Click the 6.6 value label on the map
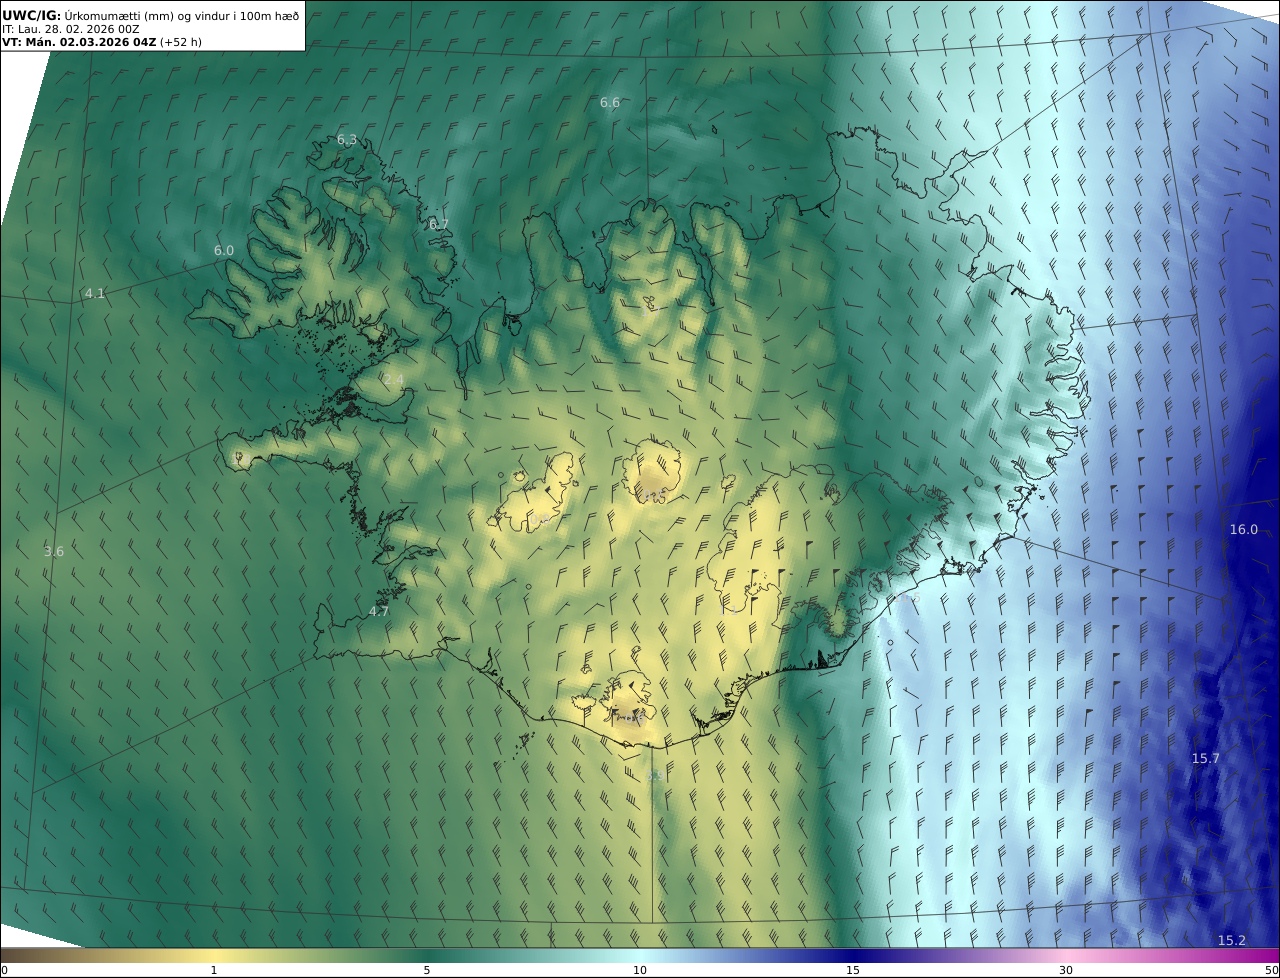Viewport: 1280px width, 978px height. pos(610,103)
